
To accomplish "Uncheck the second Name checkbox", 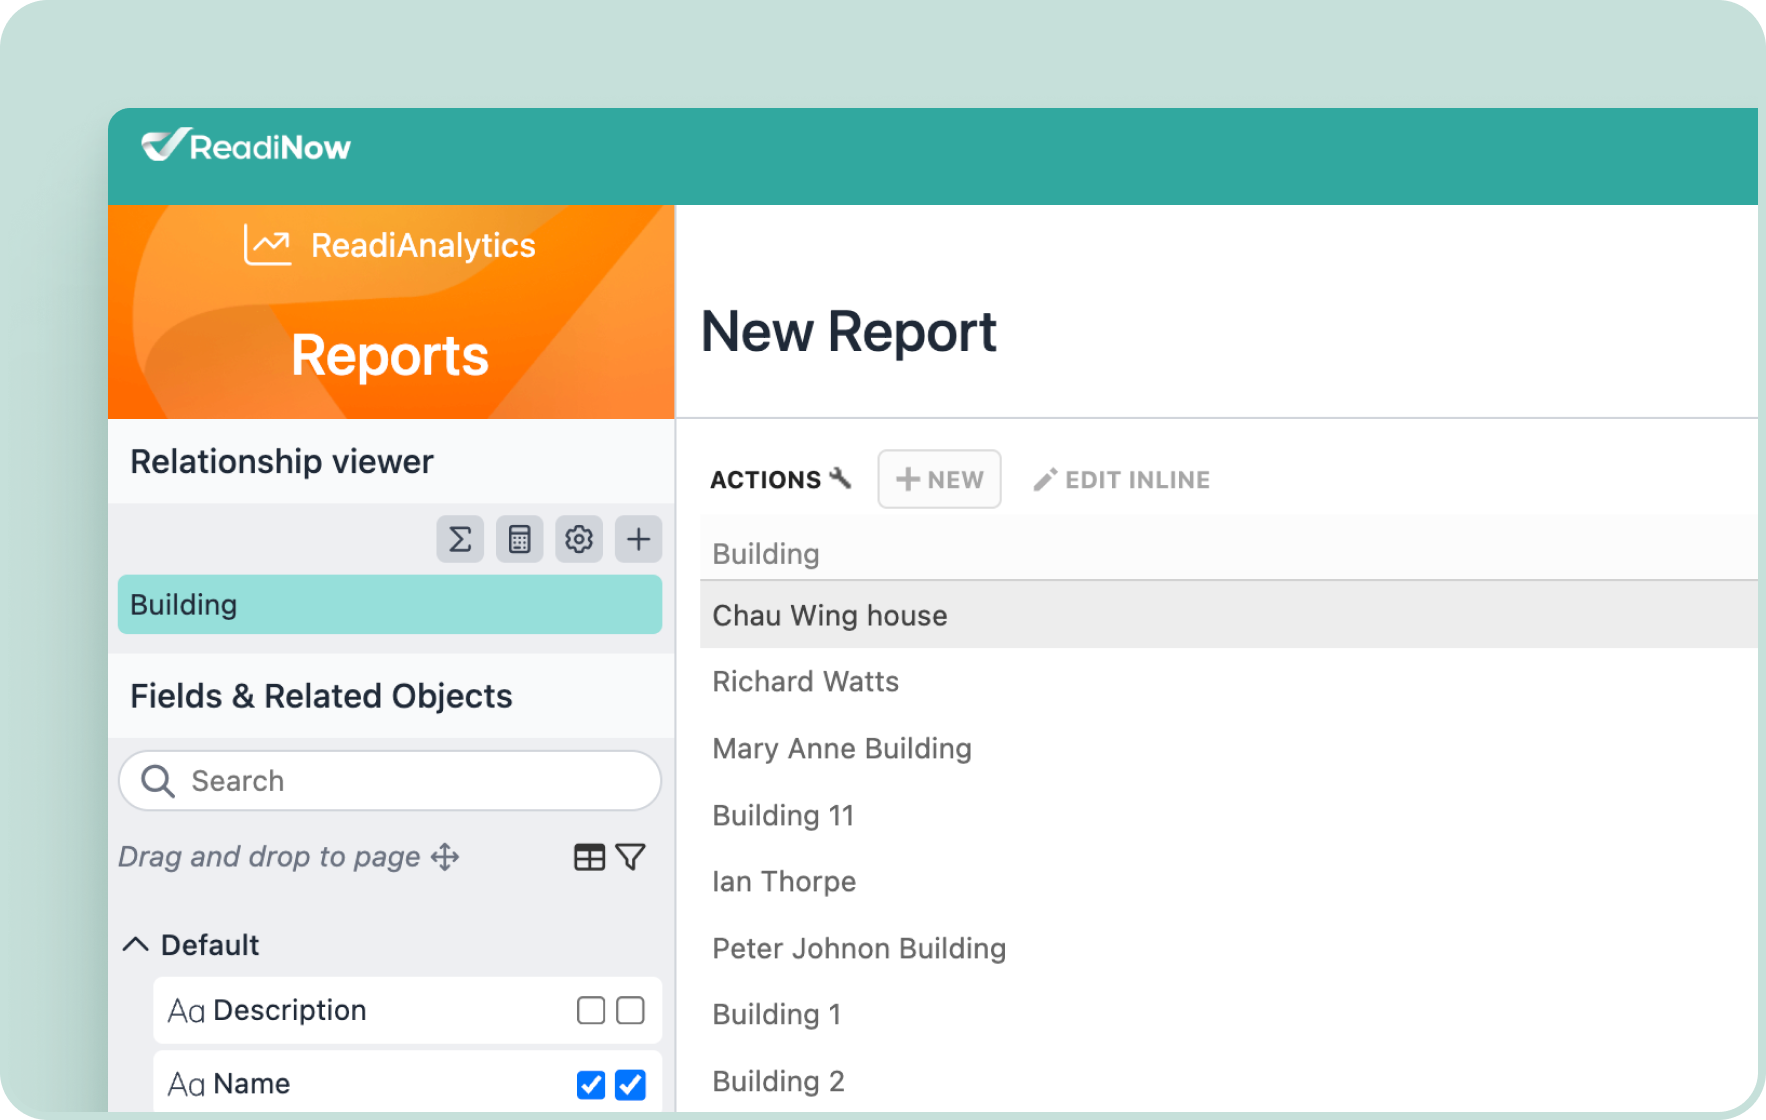I will (630, 1084).
